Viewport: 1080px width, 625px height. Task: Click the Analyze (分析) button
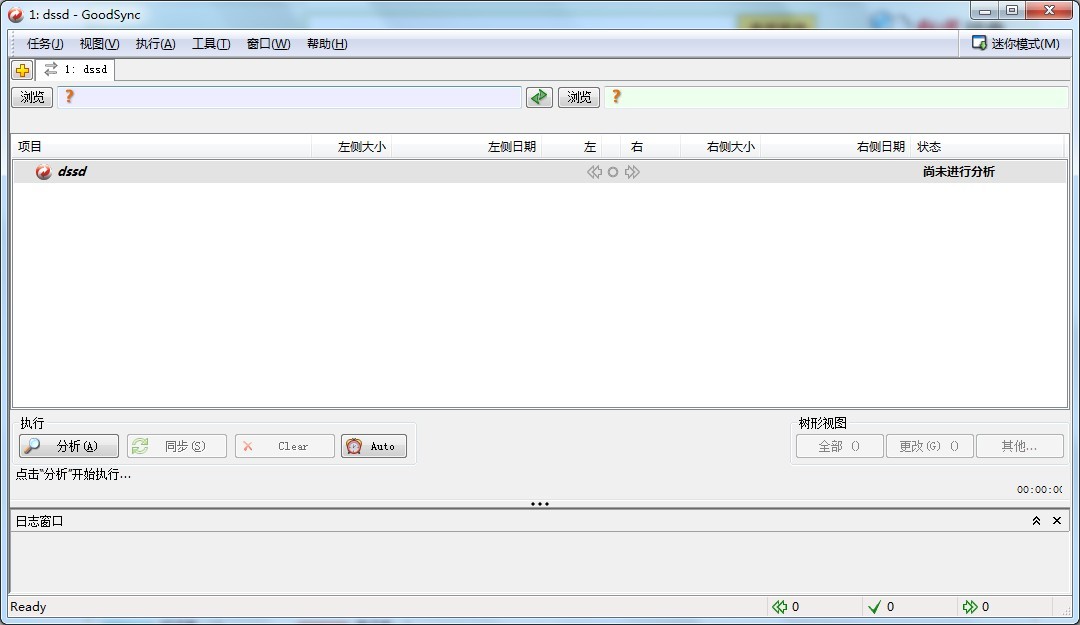click(x=69, y=446)
